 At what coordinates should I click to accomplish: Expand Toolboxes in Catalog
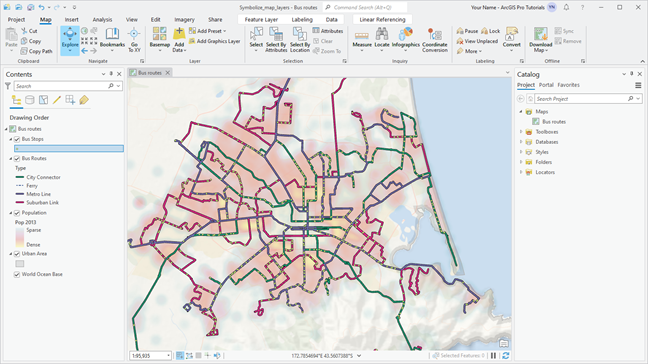tap(521, 132)
